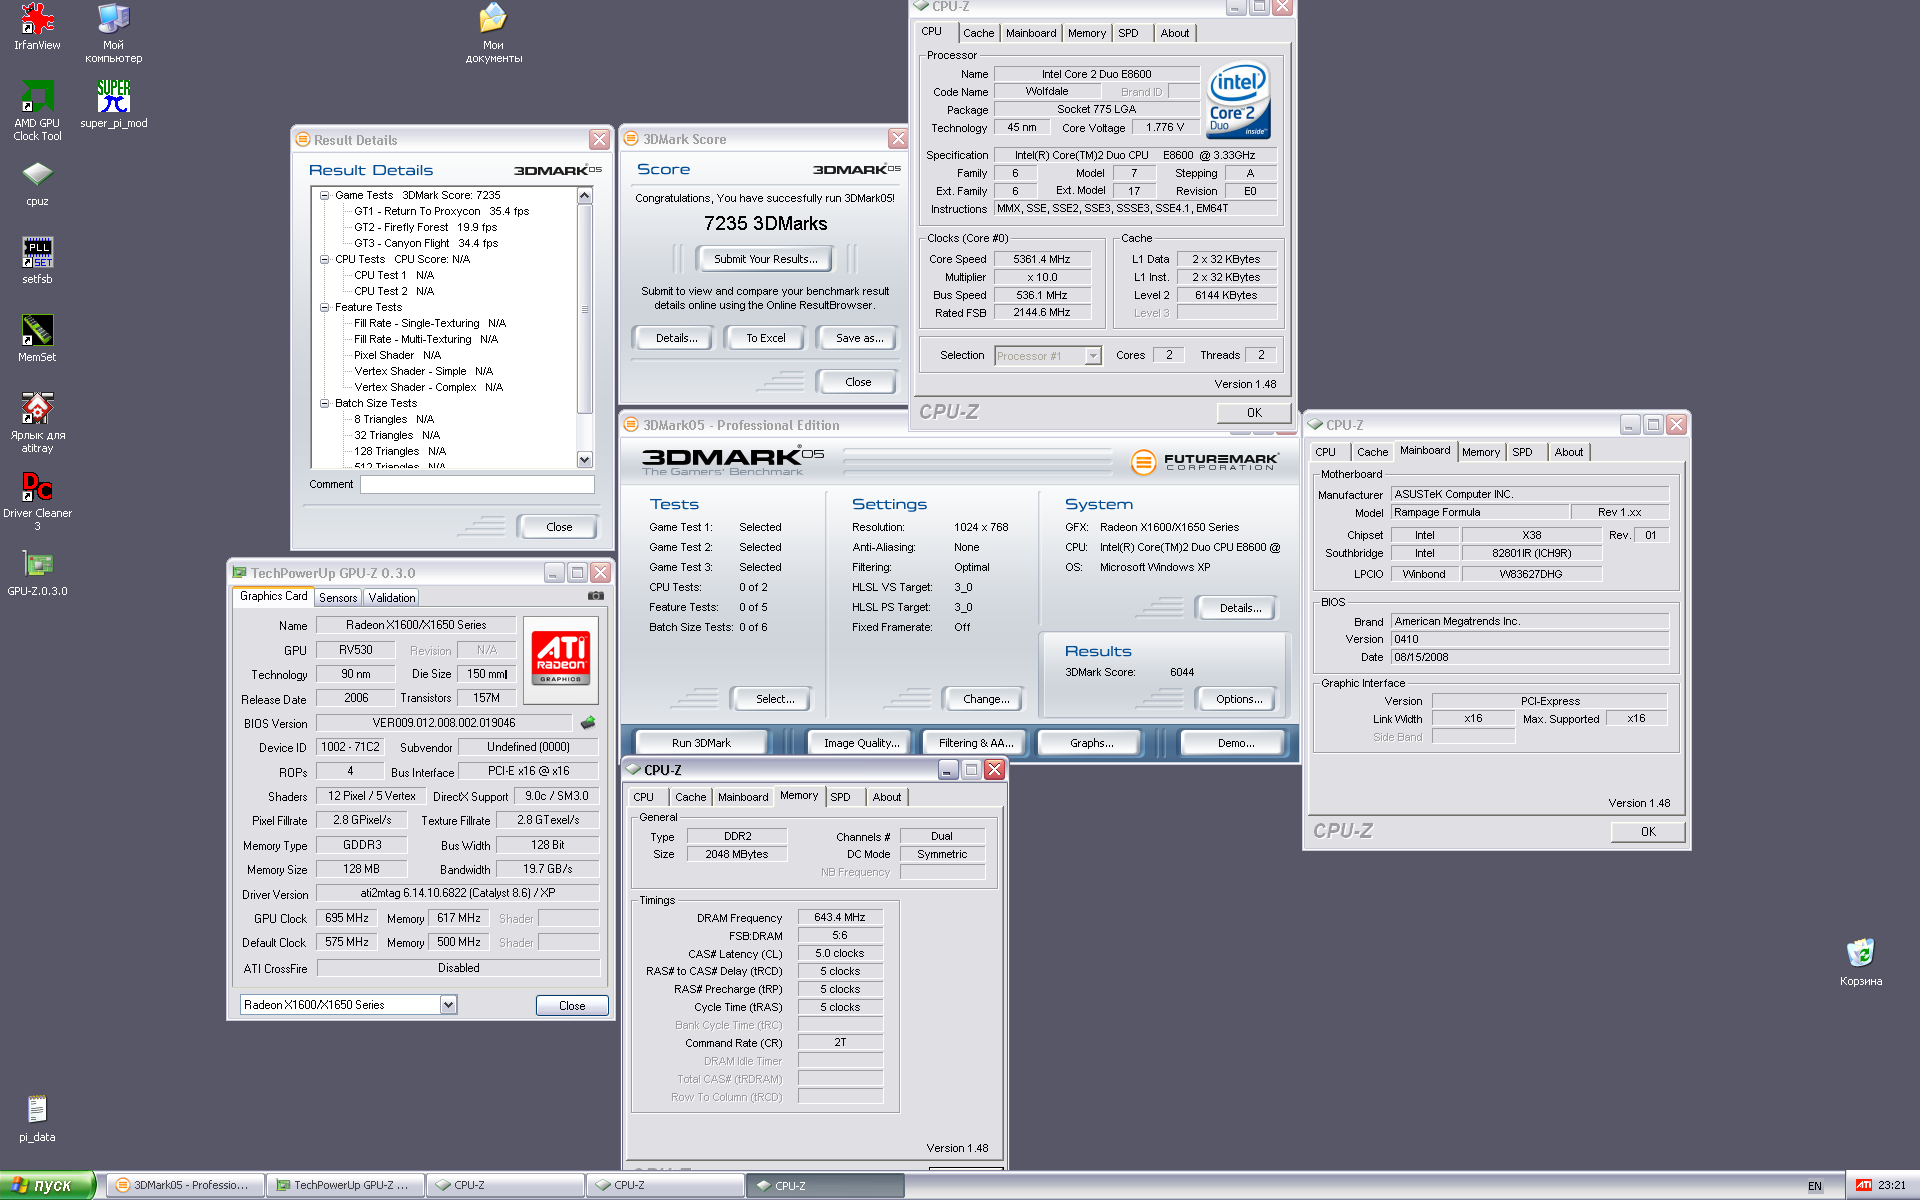Click the Run 3DMark button
The image size is (1920, 1200).
tap(701, 743)
